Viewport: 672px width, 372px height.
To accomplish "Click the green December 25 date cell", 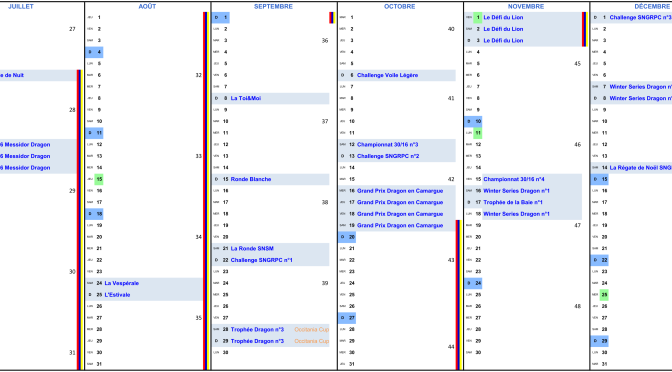I will [x=604, y=295].
